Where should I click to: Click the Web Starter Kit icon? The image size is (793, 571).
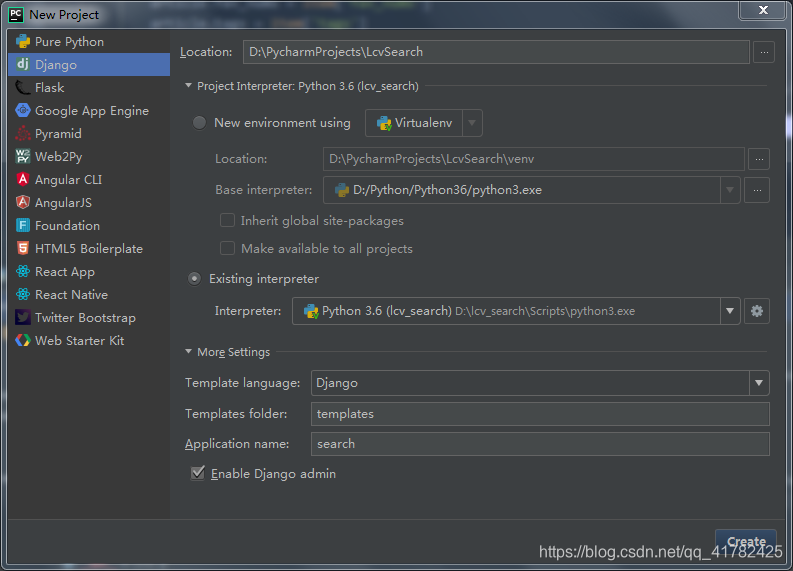pos(23,340)
